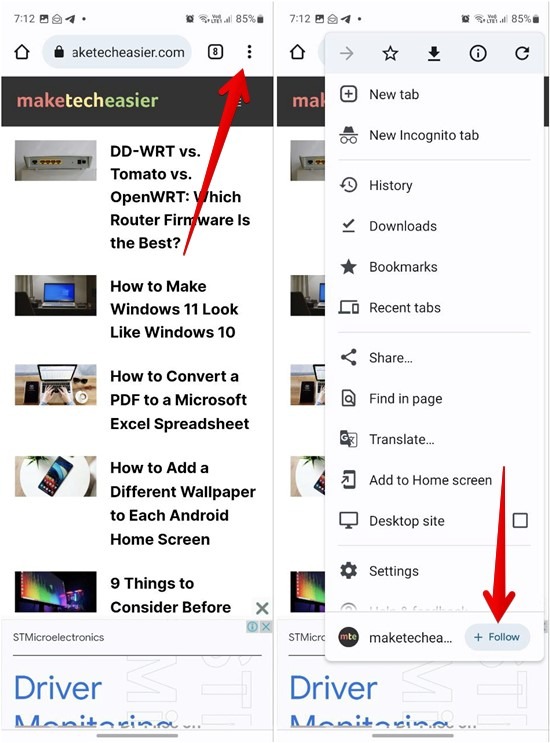The image size is (550, 743).
Task: Tap the typing-on-laptop thumbnail in left screenshot
Action: pos(55,385)
